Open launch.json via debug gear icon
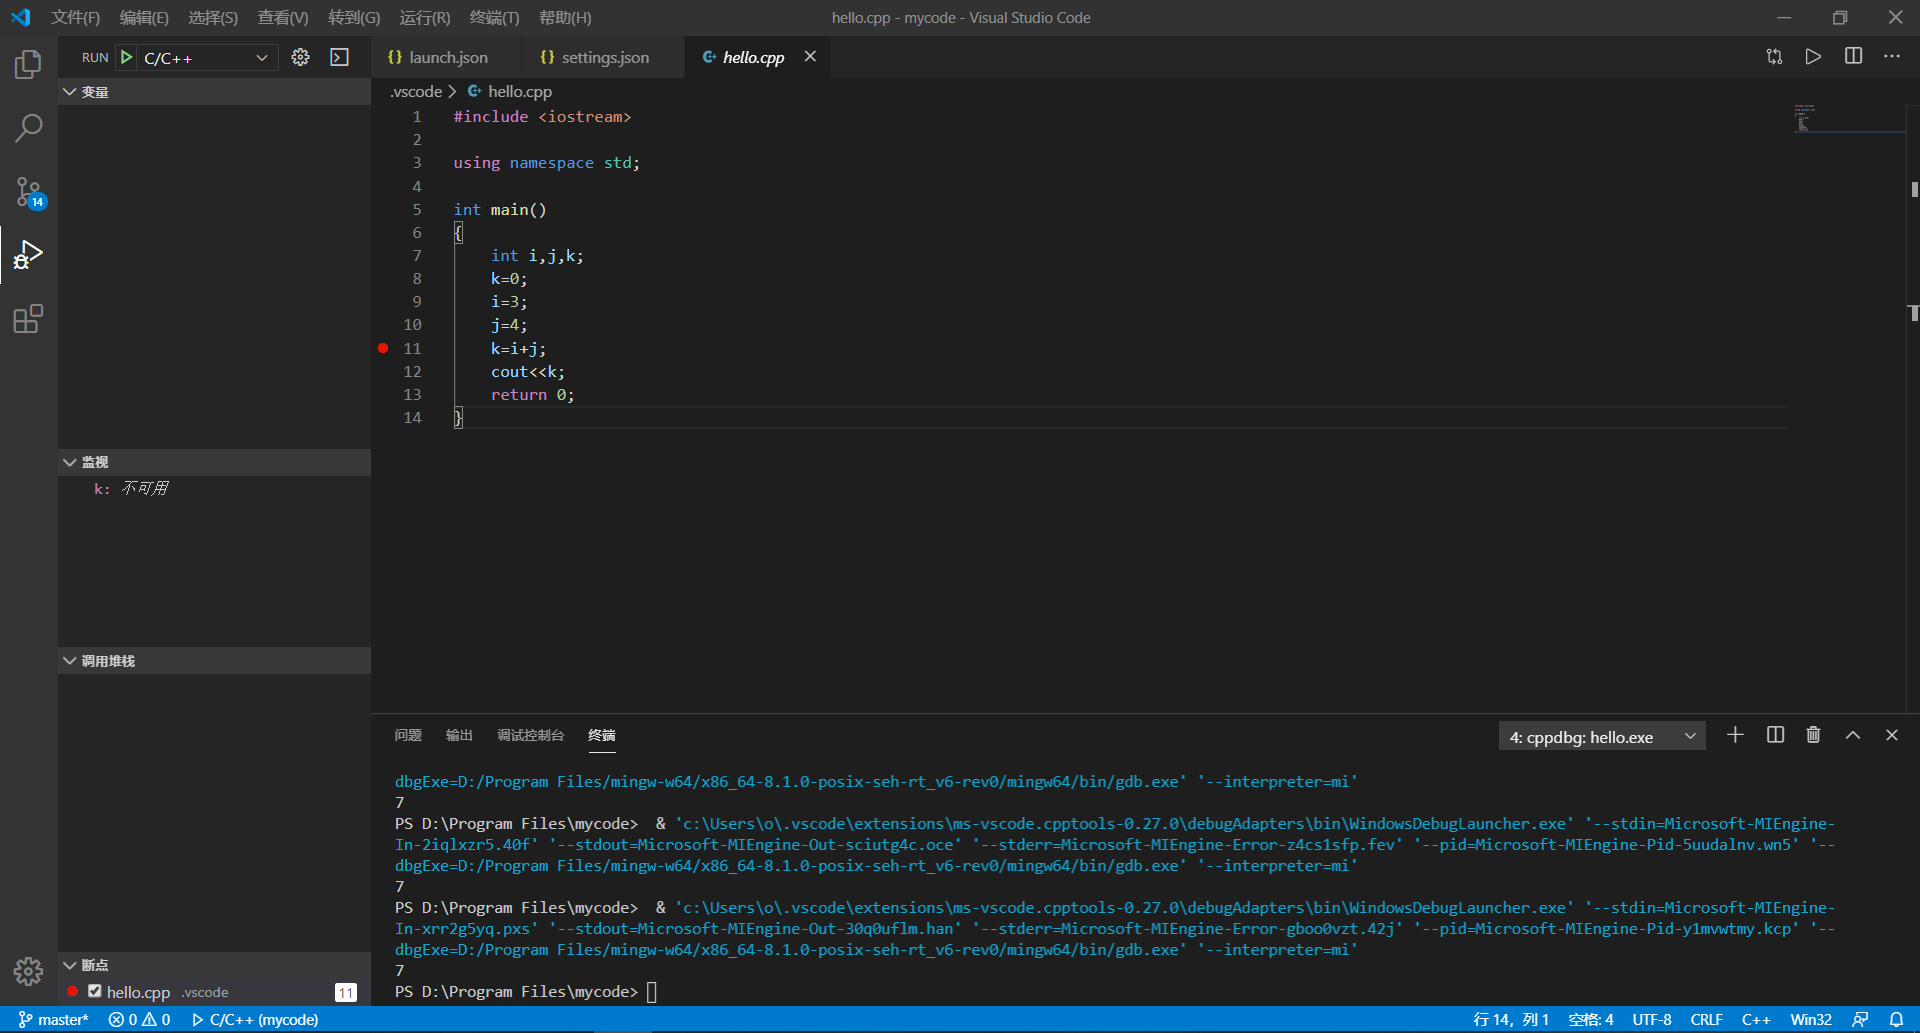 coord(300,58)
